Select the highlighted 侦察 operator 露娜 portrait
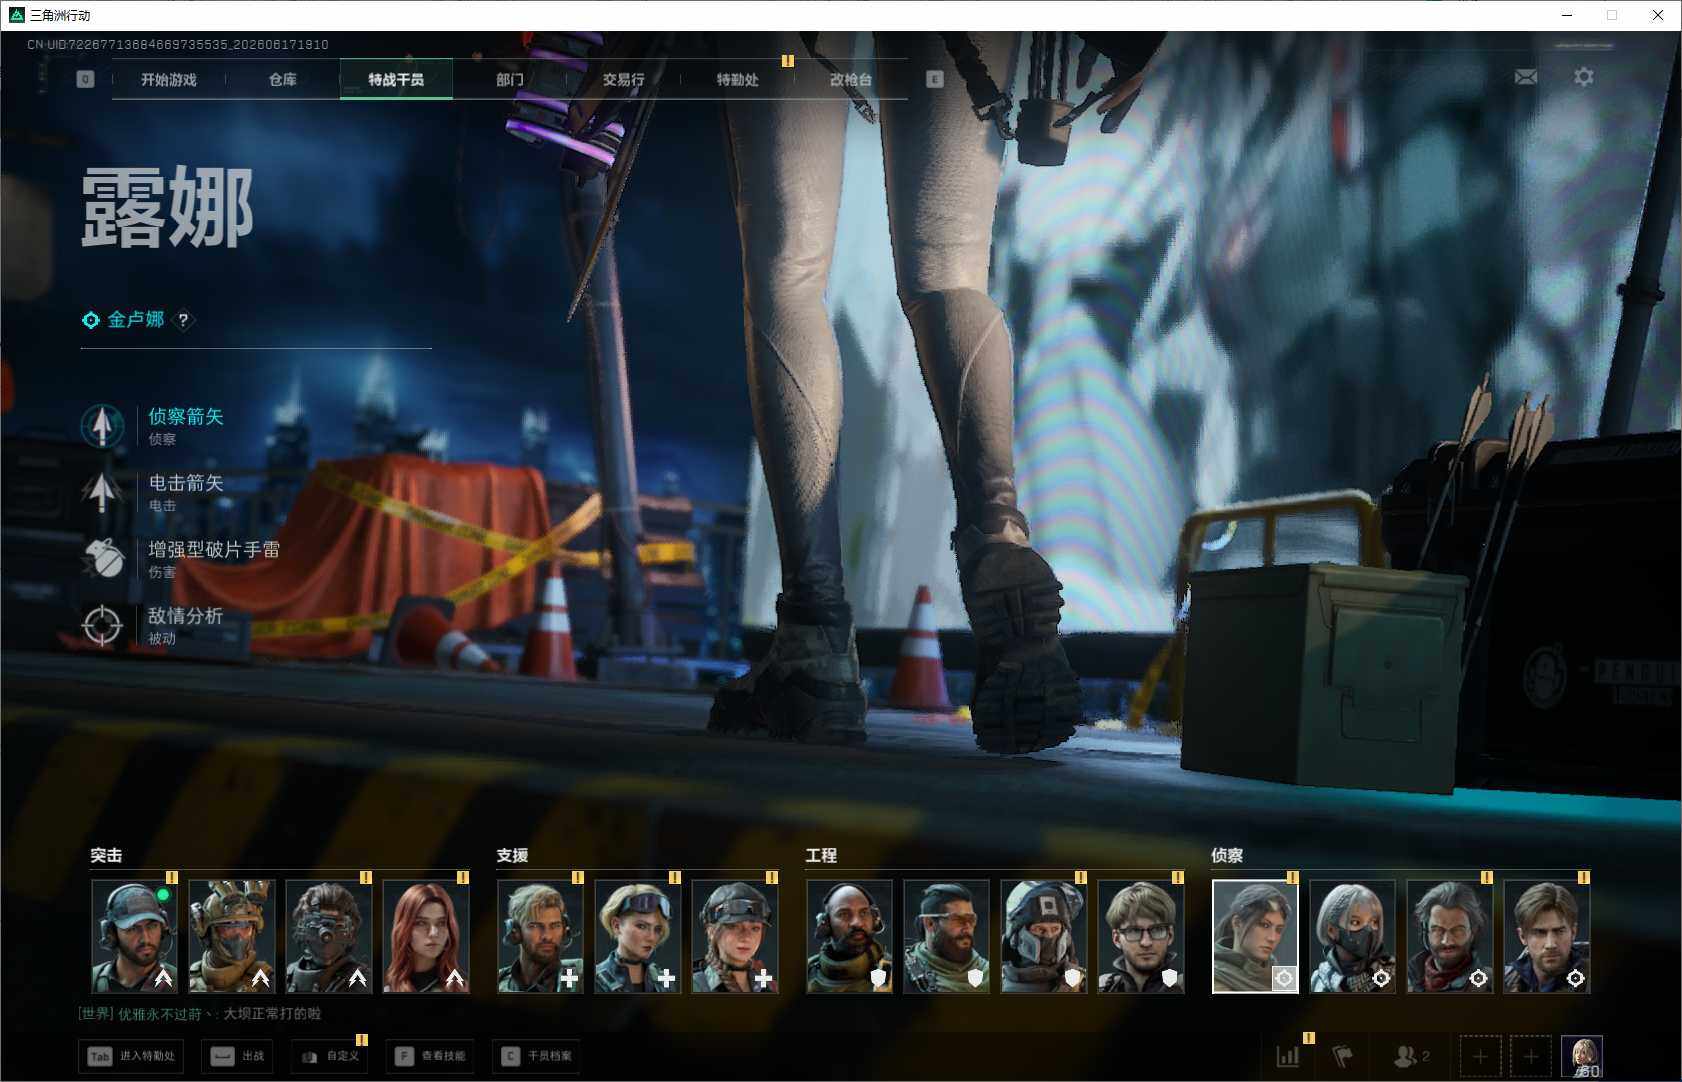1682x1082 pixels. coord(1255,936)
